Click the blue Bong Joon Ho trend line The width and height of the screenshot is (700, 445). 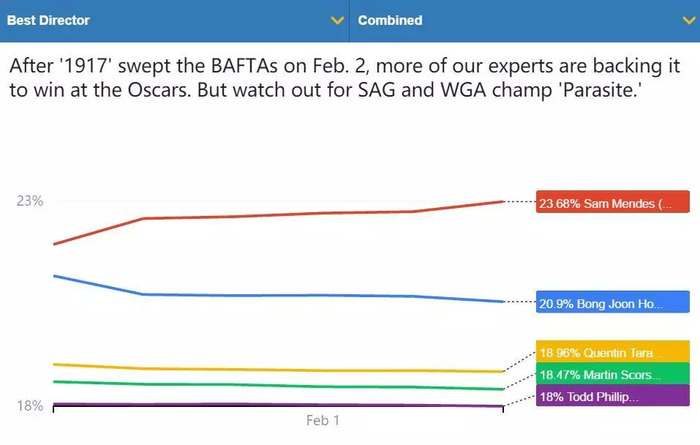coord(277,295)
